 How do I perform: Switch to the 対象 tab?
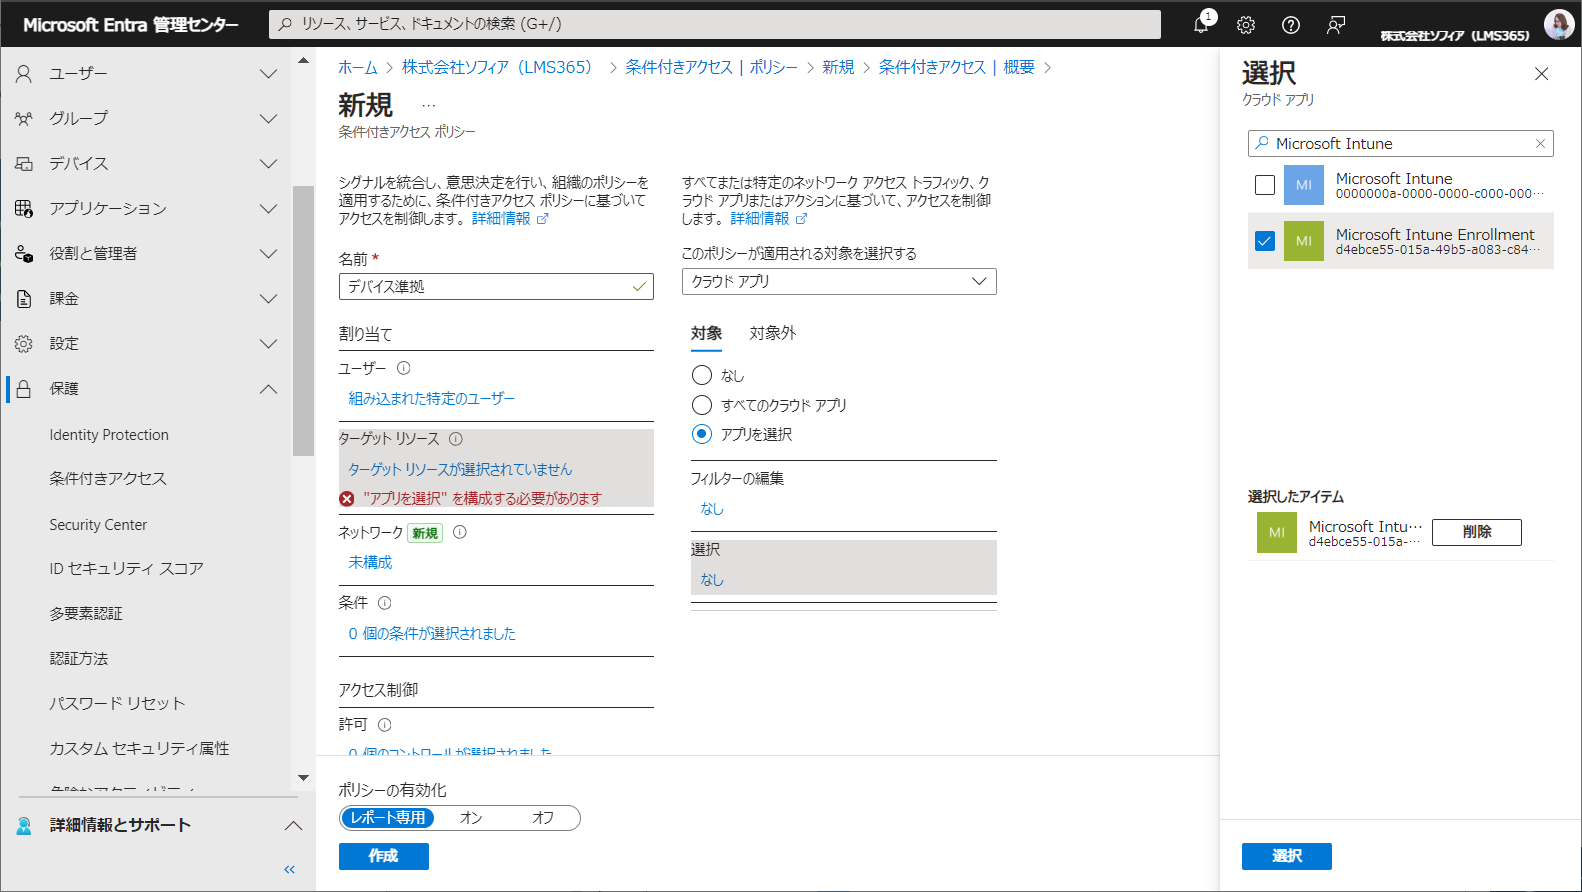click(706, 334)
